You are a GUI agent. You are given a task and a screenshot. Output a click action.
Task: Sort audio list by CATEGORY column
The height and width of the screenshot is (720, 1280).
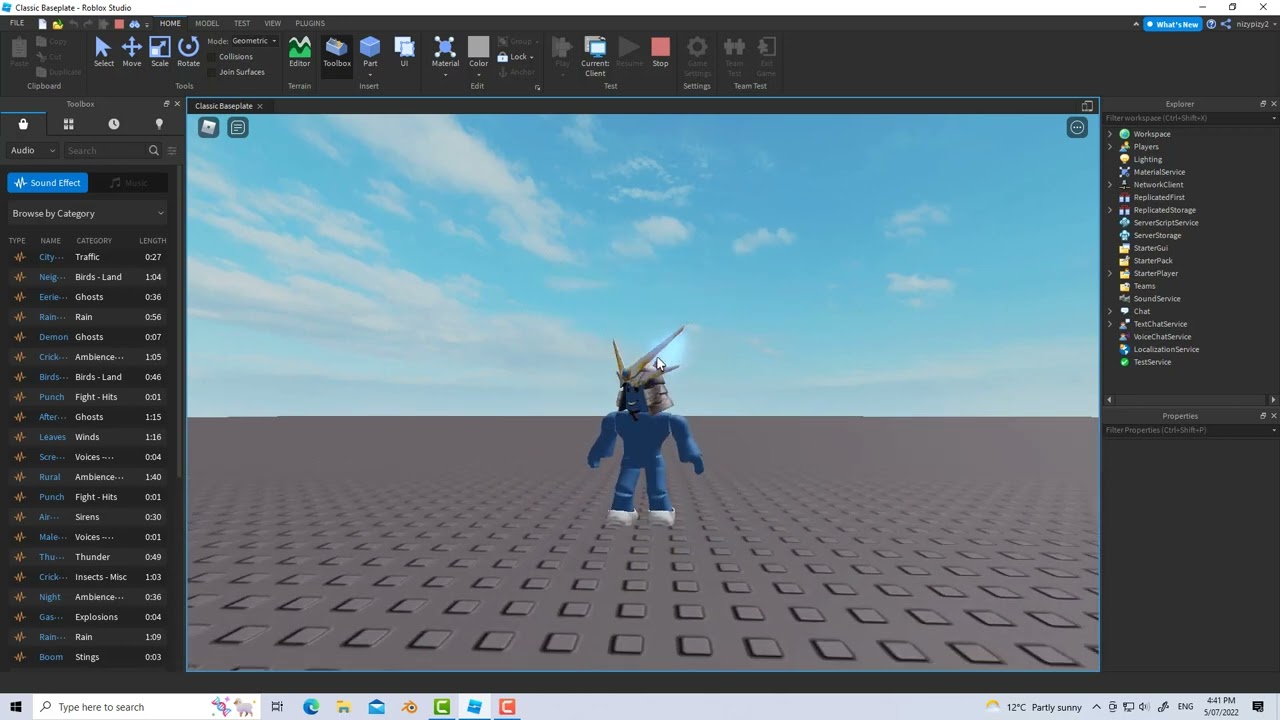click(94, 240)
